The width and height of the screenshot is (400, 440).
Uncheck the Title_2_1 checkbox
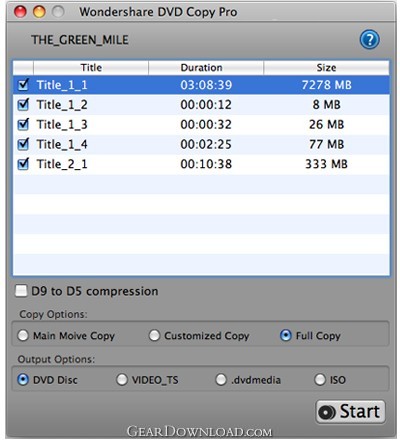coord(23,164)
